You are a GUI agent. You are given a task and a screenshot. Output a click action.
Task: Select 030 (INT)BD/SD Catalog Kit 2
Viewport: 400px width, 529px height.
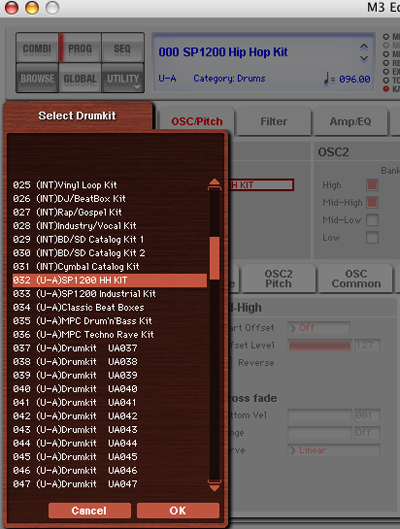pyautogui.click(x=110, y=253)
